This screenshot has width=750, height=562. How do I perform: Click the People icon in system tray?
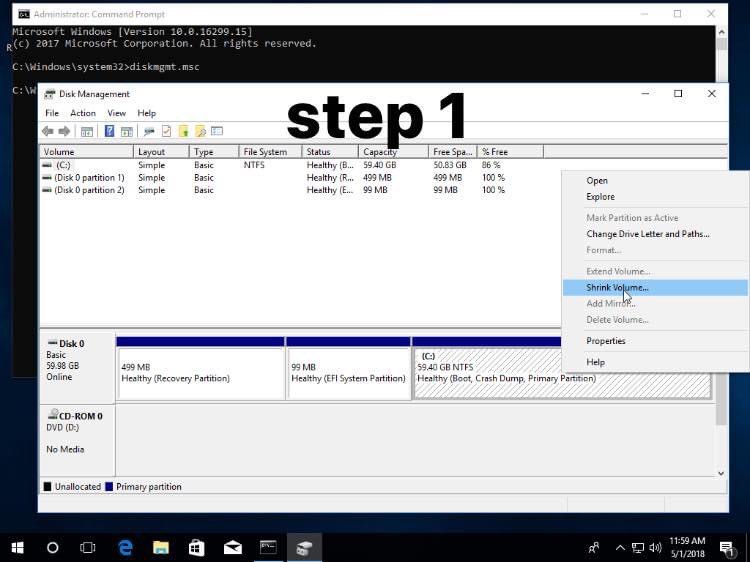tap(594, 548)
